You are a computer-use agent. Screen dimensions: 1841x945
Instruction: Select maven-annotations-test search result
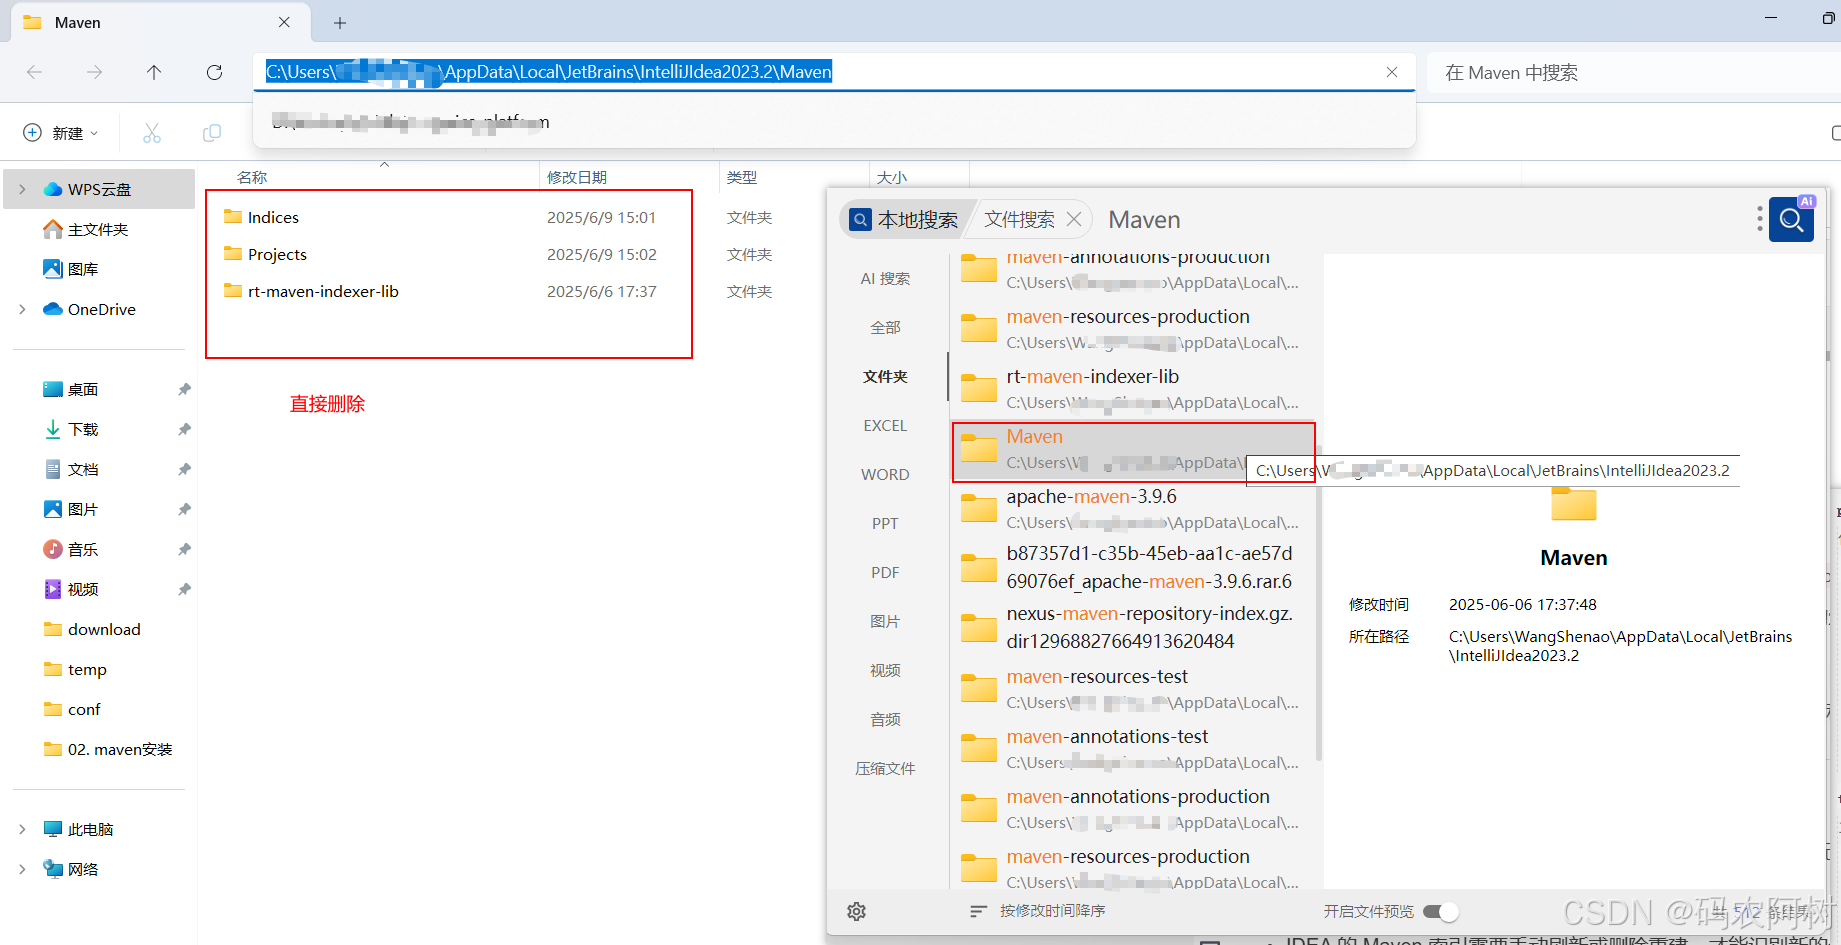pyautogui.click(x=1131, y=749)
